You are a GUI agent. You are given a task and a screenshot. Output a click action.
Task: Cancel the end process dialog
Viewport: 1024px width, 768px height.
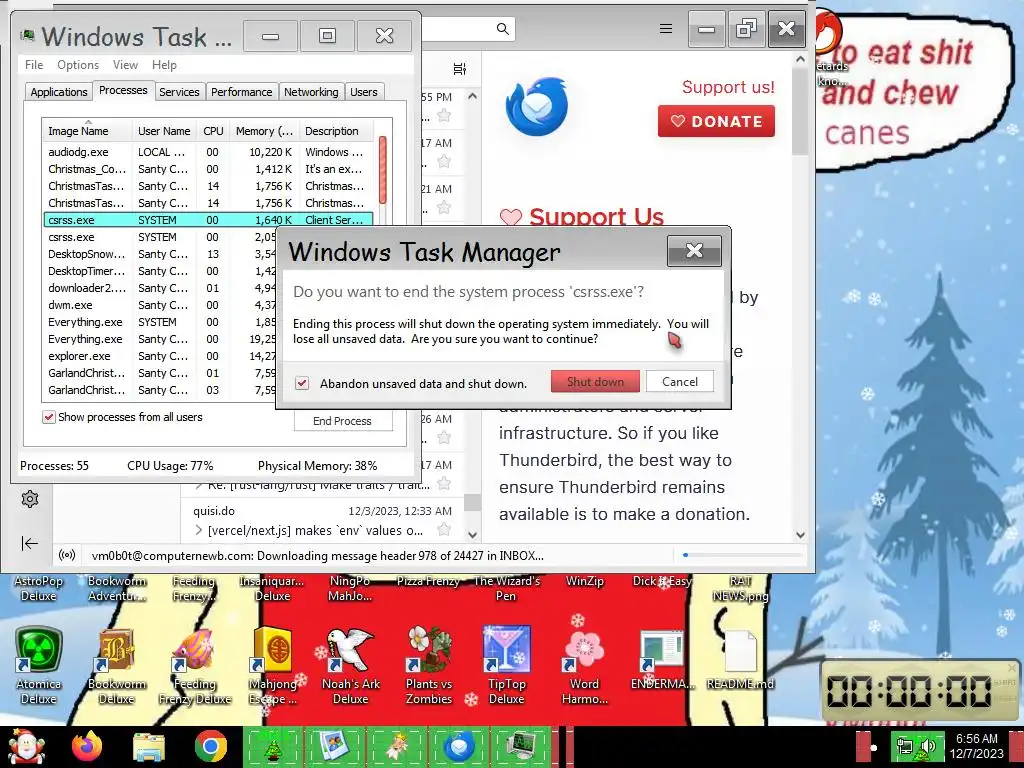680,381
